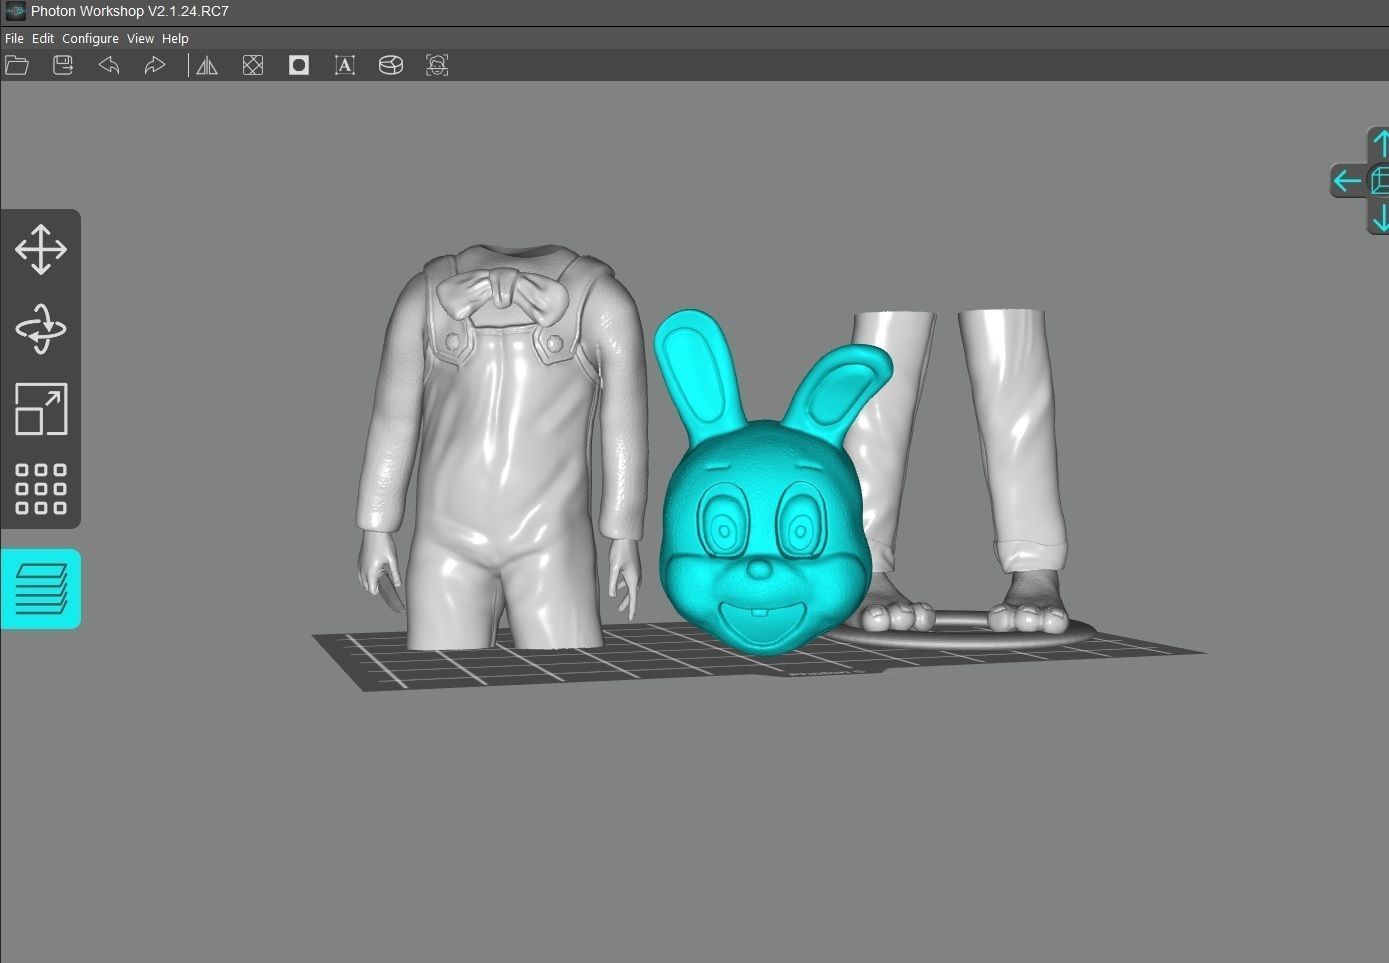Click the undo arrow icon
This screenshot has width=1389, height=963.
[x=109, y=65]
